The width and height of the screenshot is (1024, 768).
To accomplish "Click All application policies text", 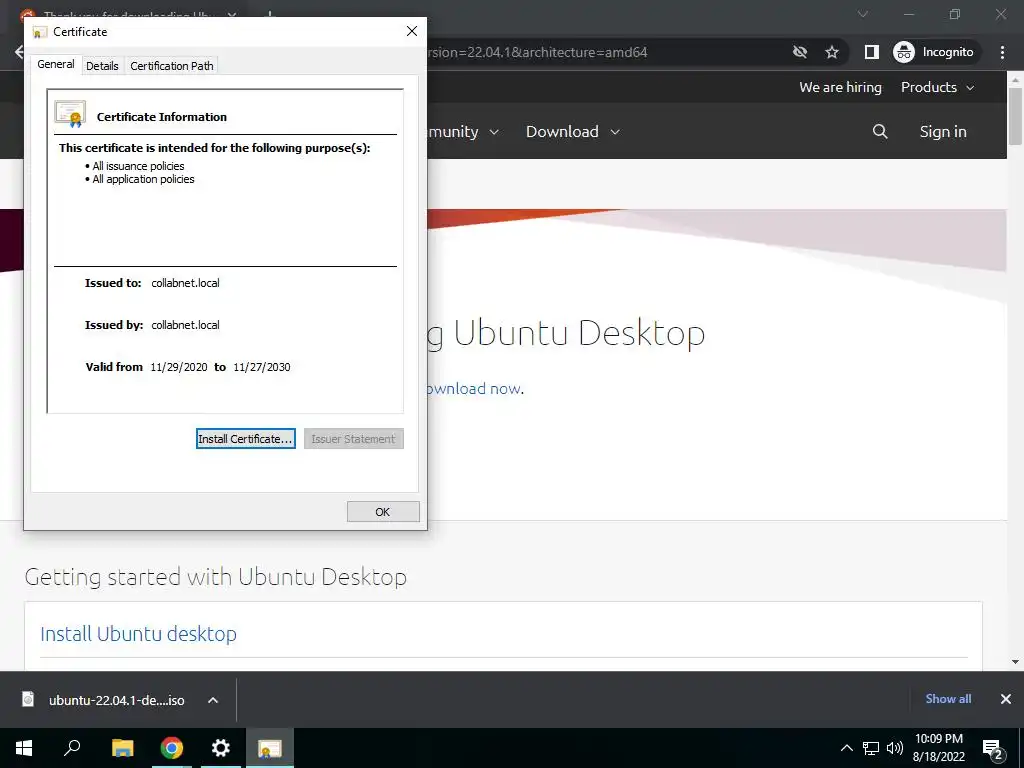I will click(144, 179).
